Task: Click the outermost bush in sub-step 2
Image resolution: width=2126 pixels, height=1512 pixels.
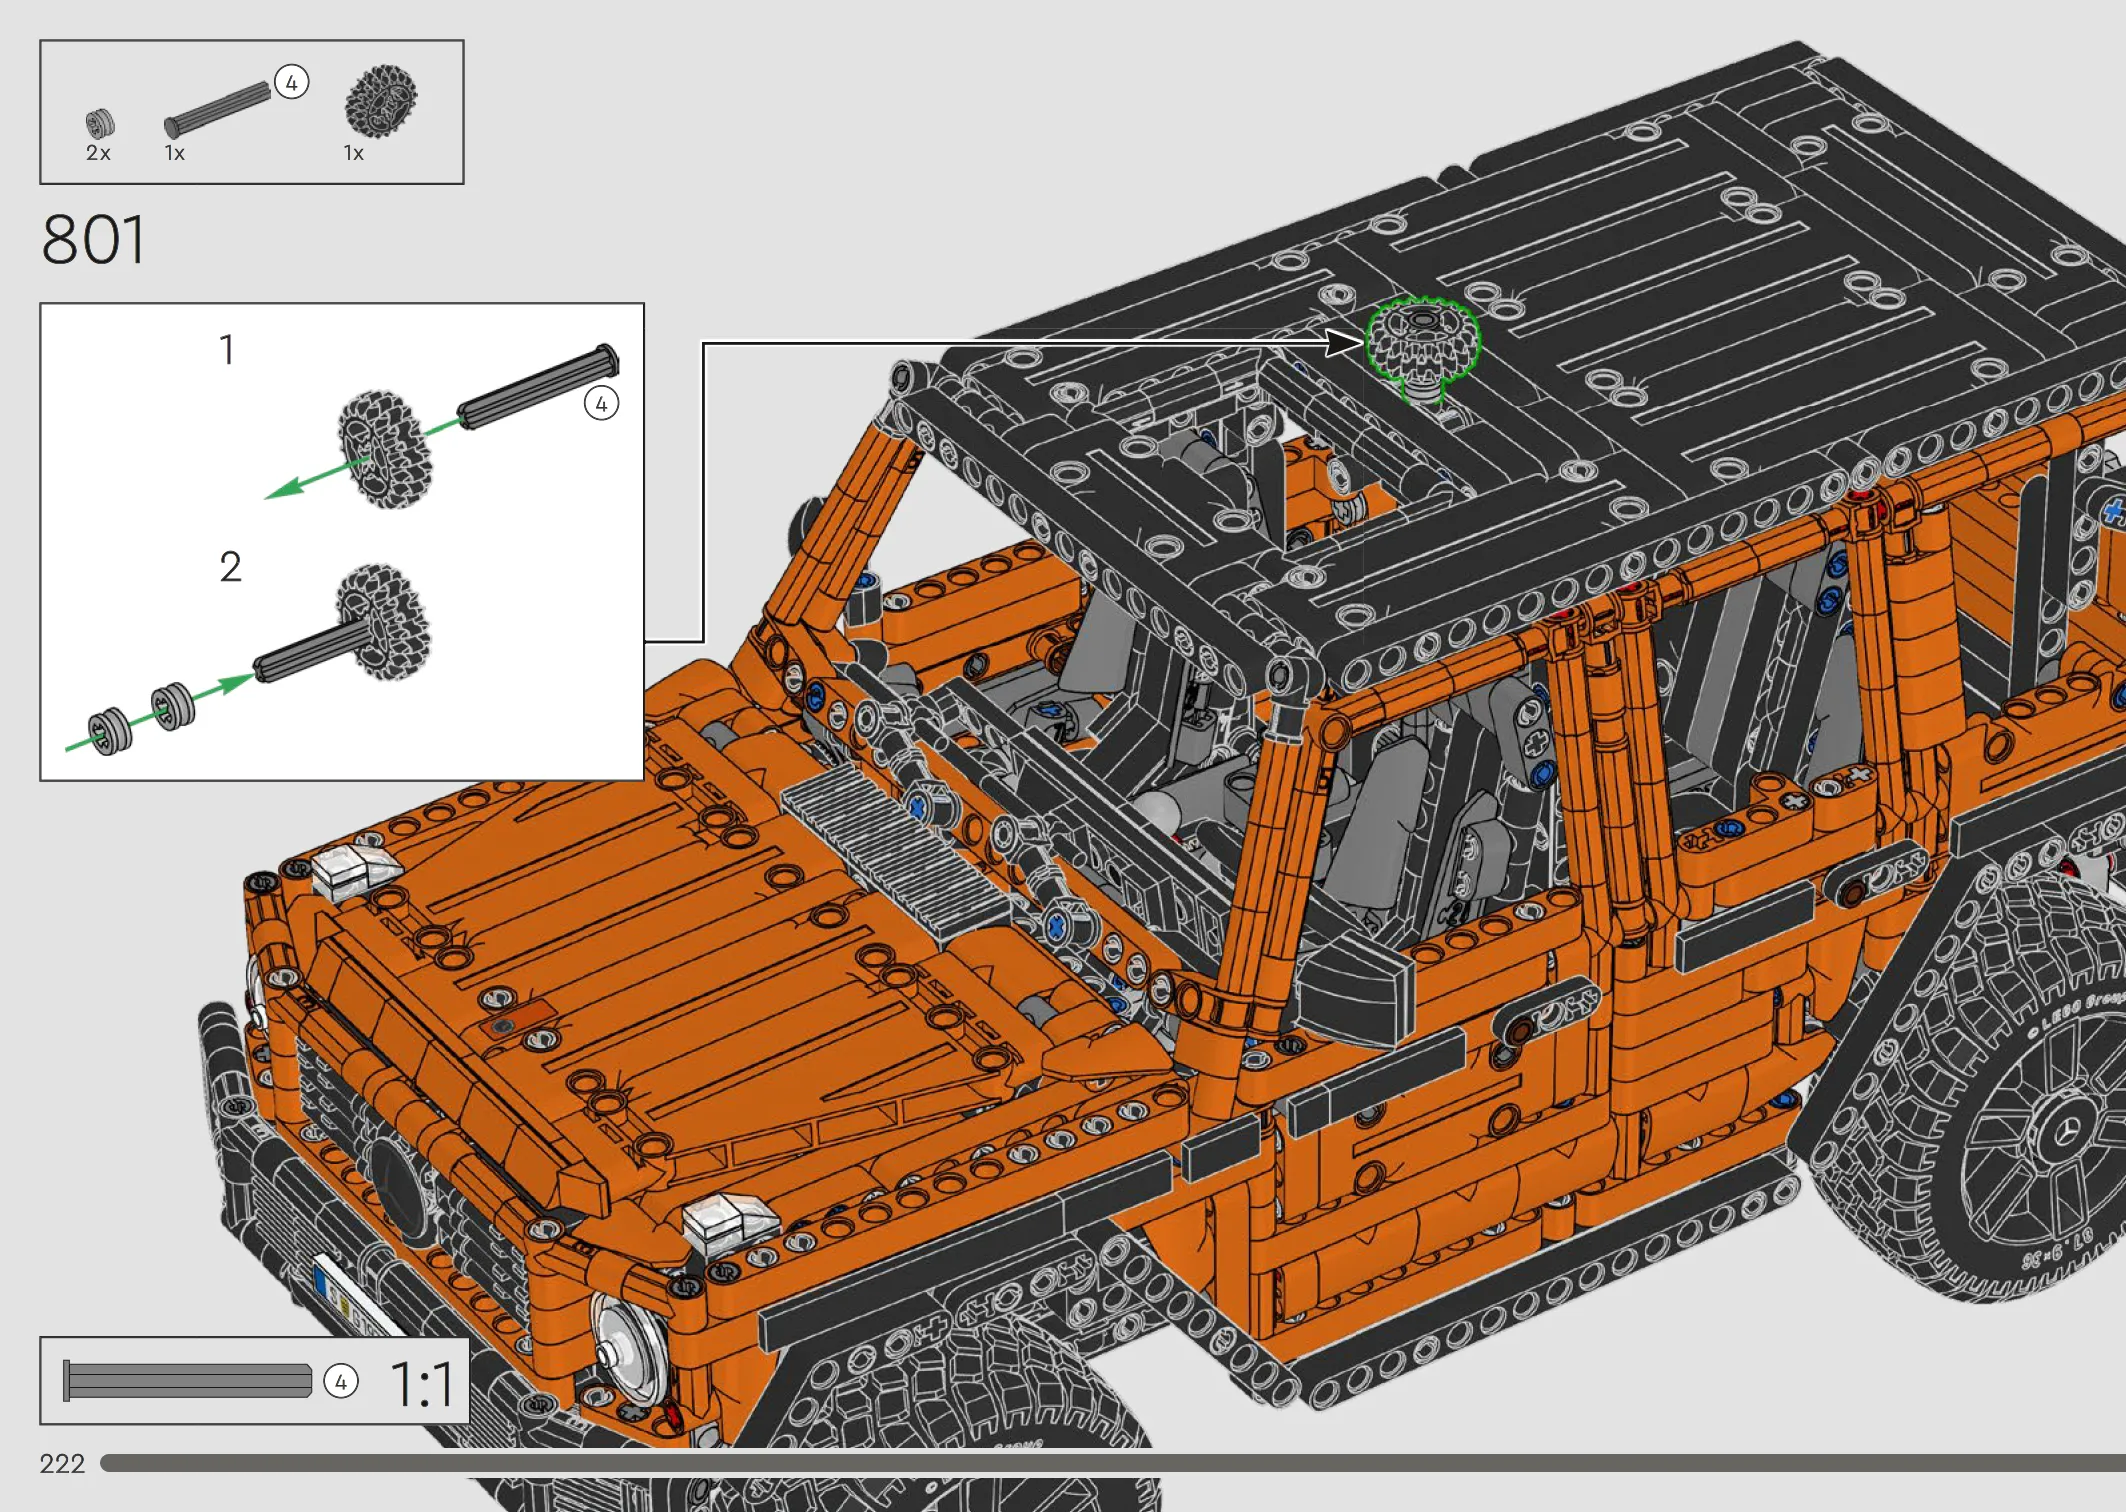Action: click(109, 731)
